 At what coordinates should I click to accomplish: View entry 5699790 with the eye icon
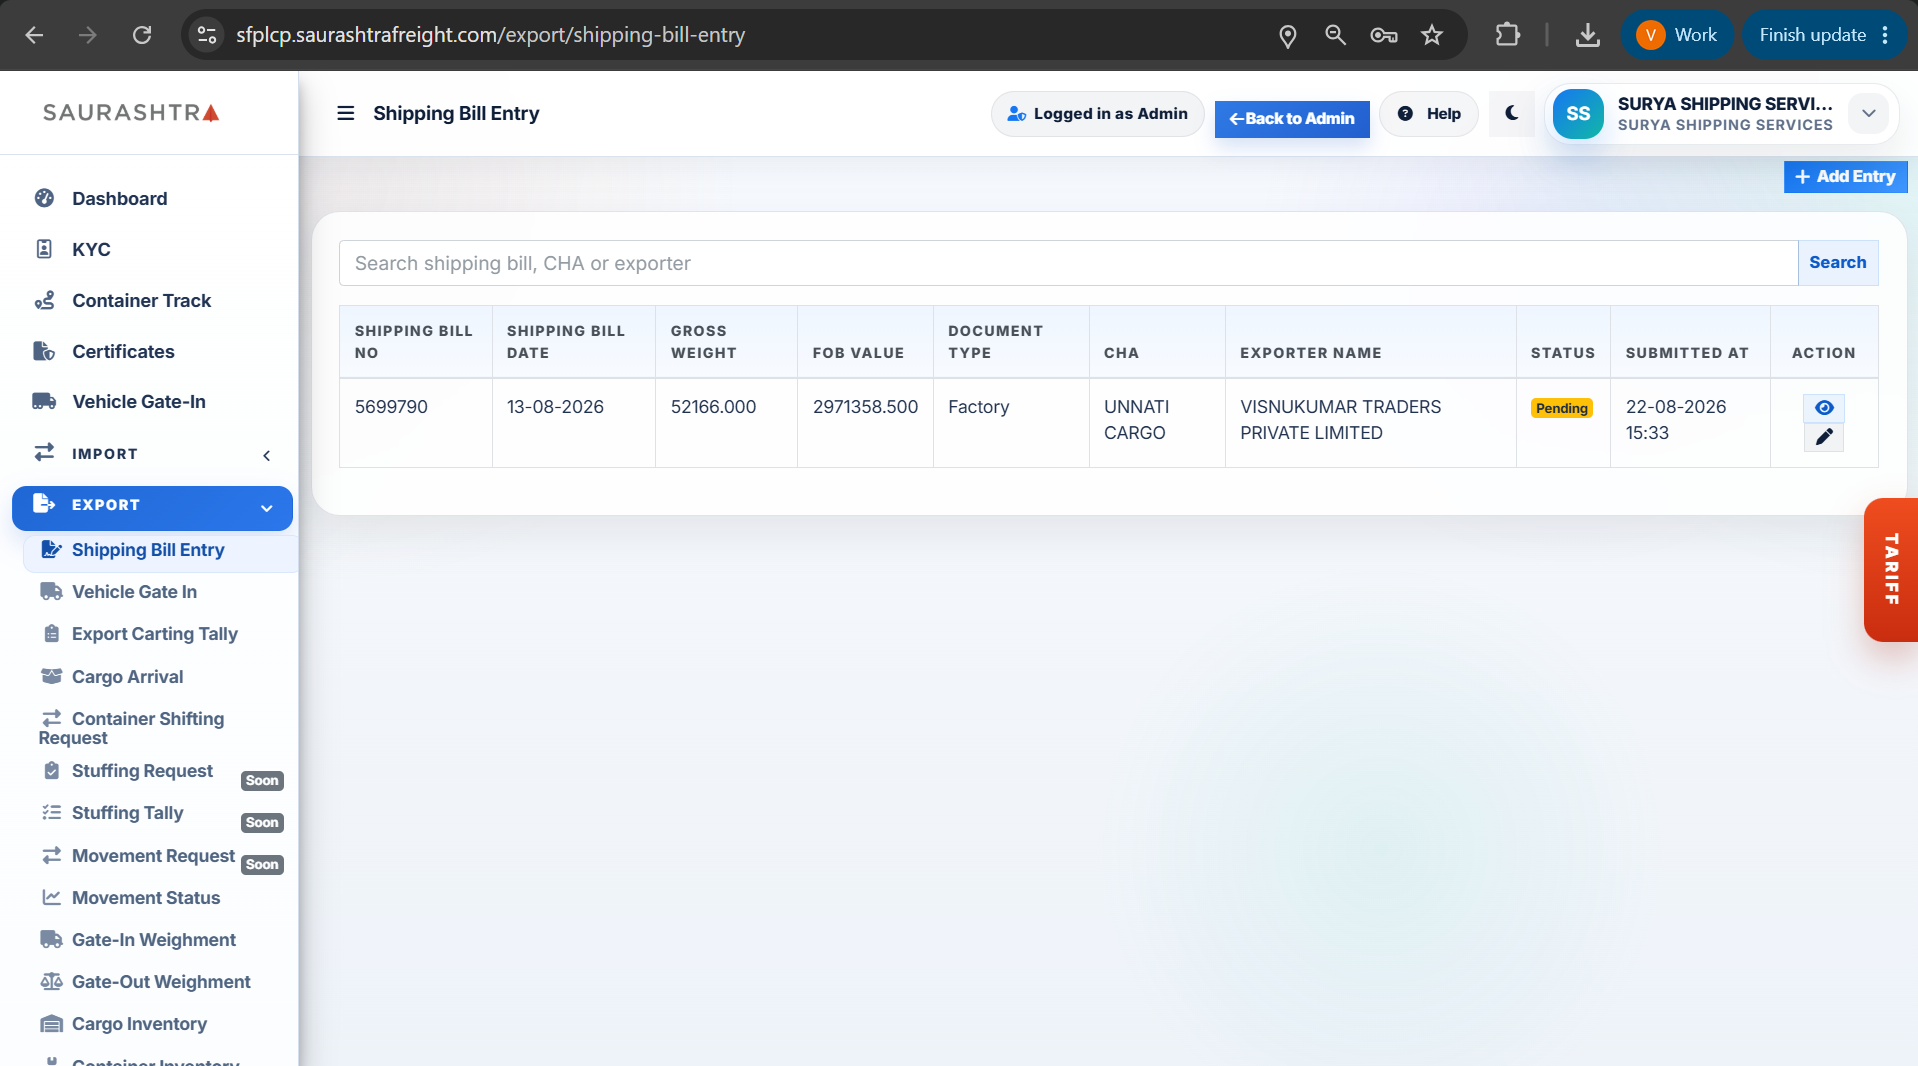point(1824,408)
